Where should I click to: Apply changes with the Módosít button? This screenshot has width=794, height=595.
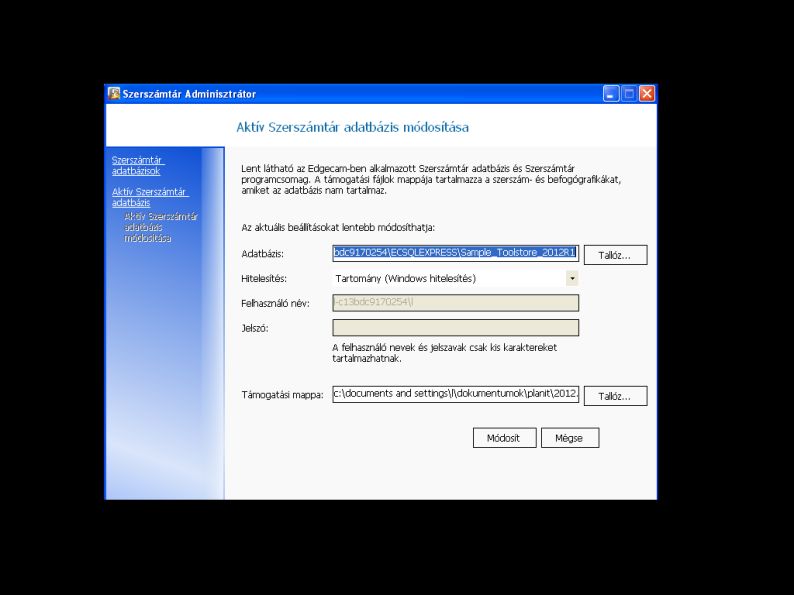pos(504,438)
